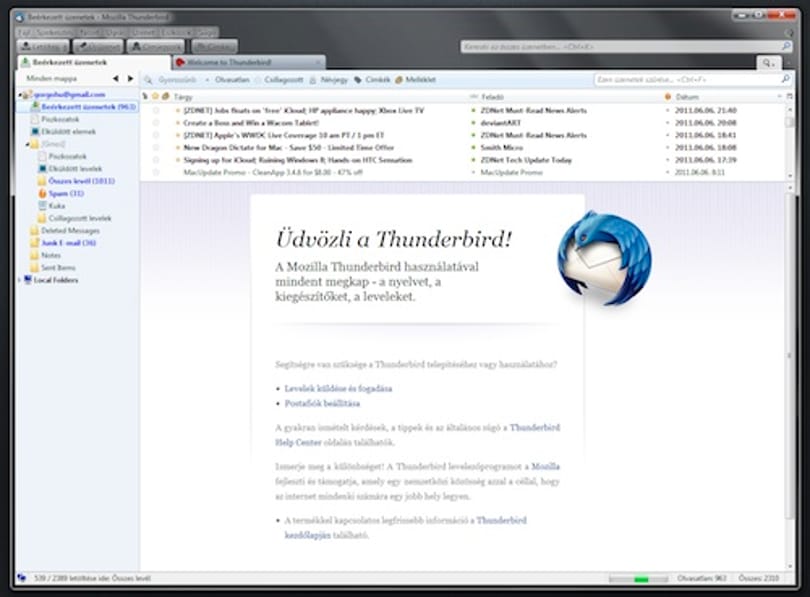
Task: Open the Kuka trash folder icon
Action: coord(42,206)
